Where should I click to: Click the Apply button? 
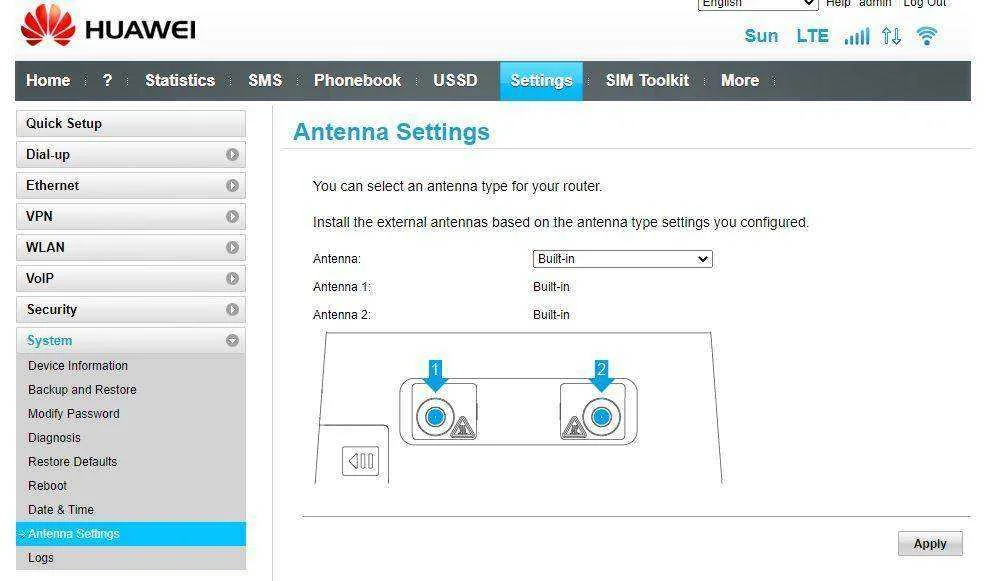point(930,543)
